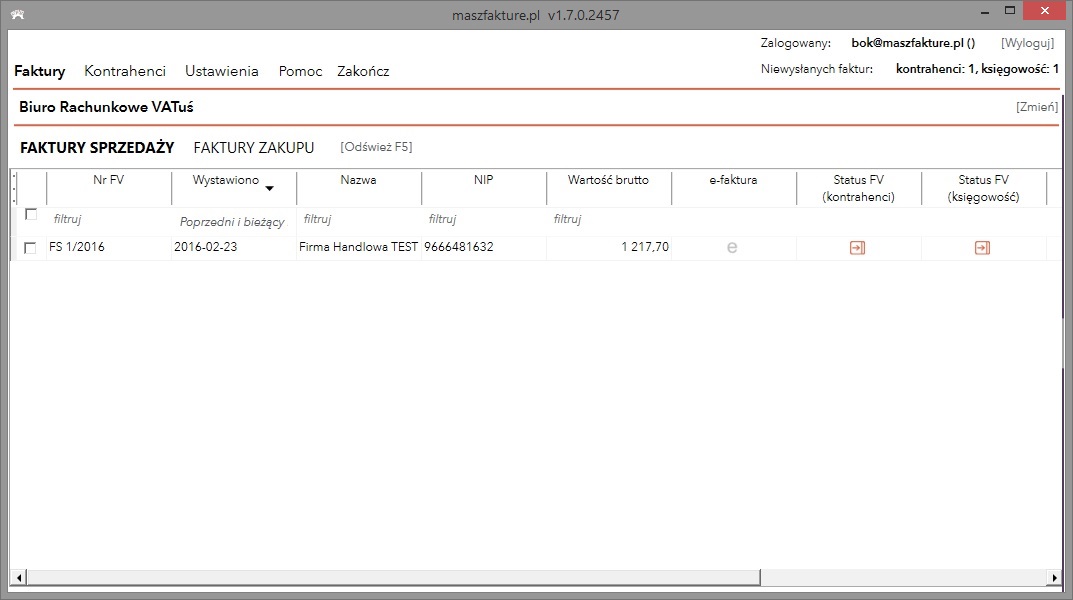Click the Nazwa filter field
The height and width of the screenshot is (600, 1073).
[x=359, y=219]
